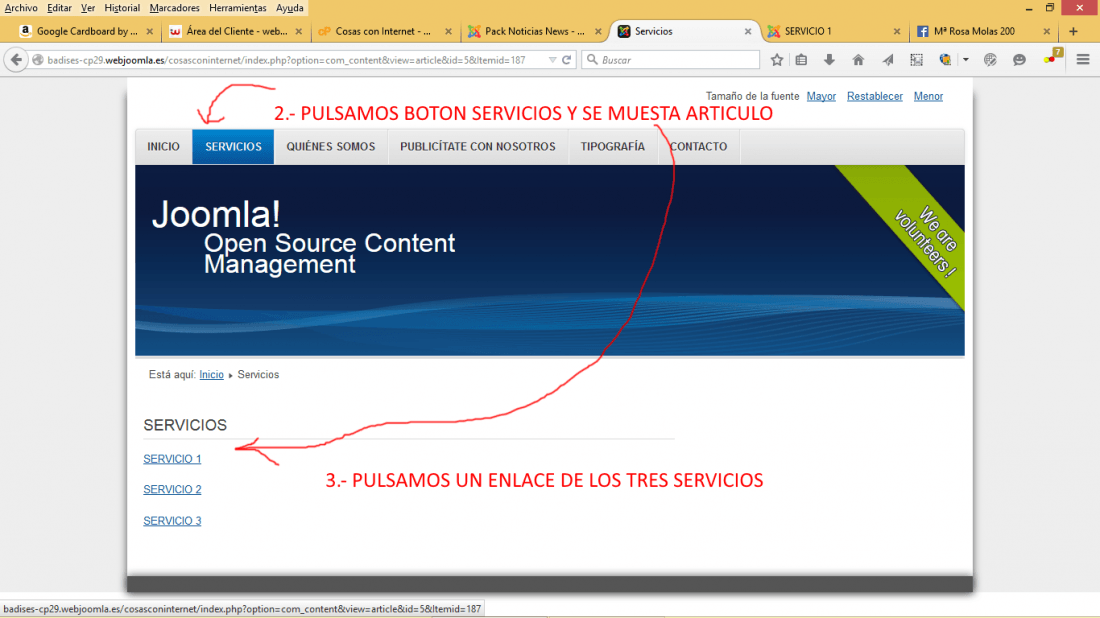Image resolution: width=1100 pixels, height=618 pixels.
Task: Open the Ver menu
Action: click(x=88, y=8)
